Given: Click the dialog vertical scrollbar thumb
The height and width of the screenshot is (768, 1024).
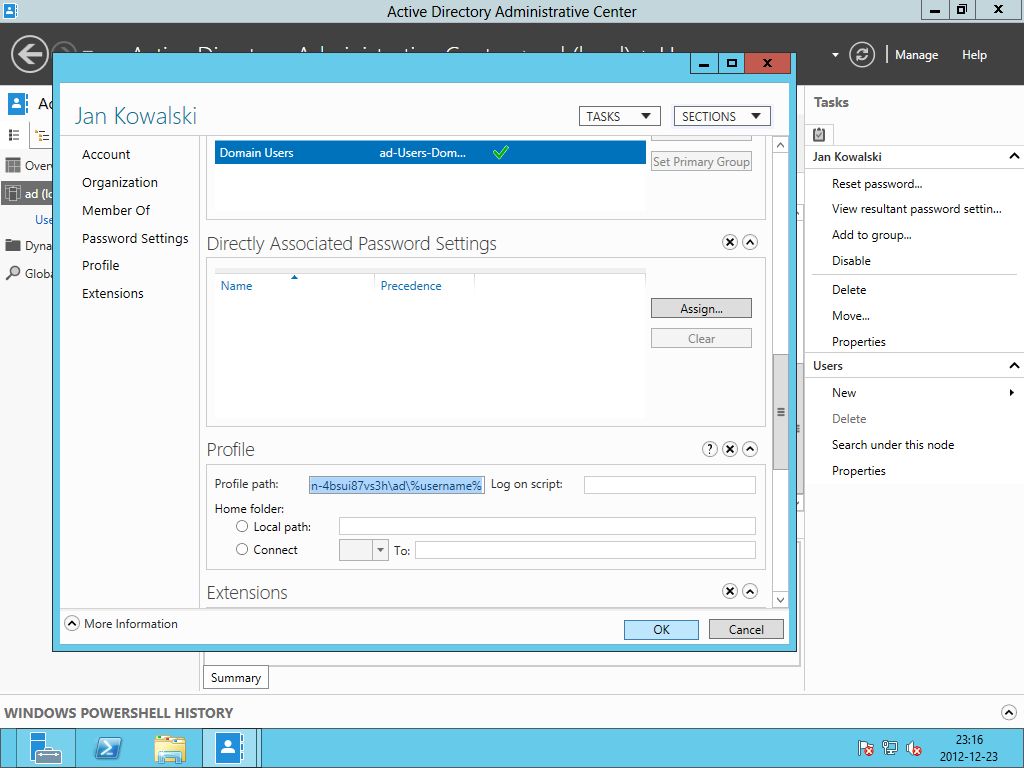Looking at the screenshot, I should click(x=780, y=412).
